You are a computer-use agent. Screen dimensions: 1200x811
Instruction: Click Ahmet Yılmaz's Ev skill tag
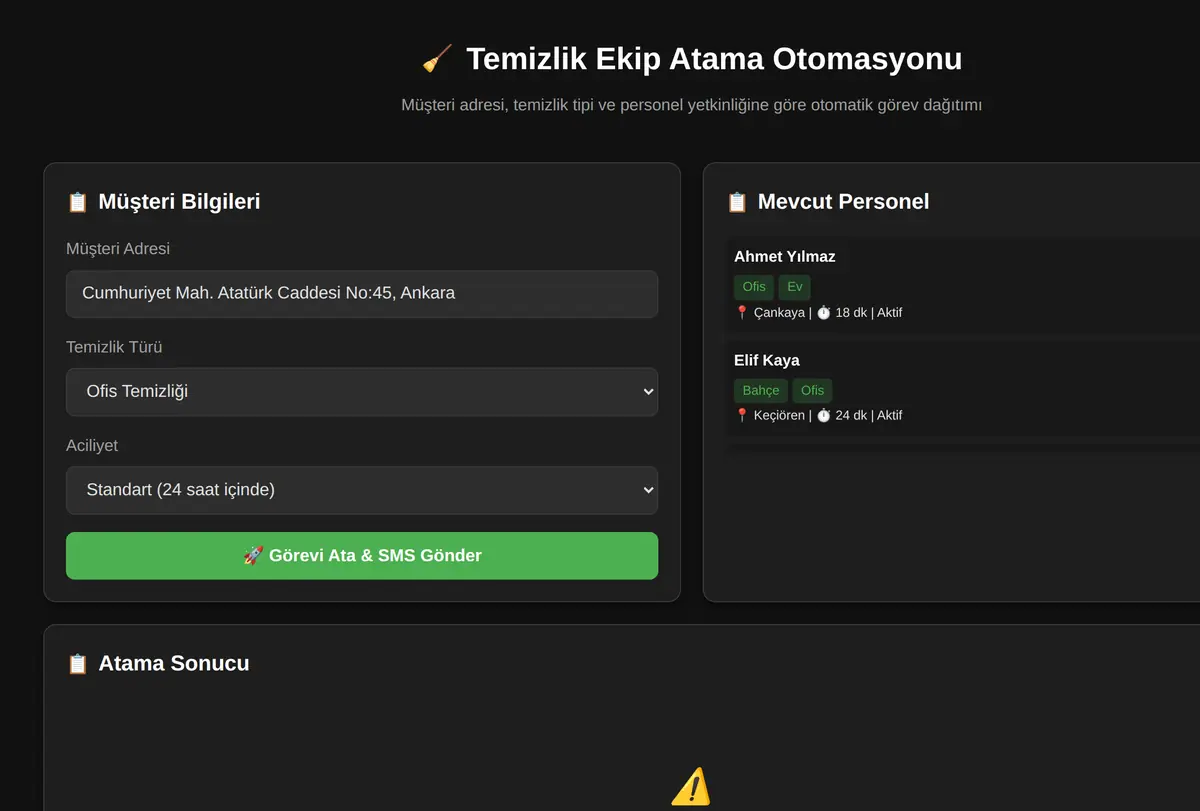(795, 287)
